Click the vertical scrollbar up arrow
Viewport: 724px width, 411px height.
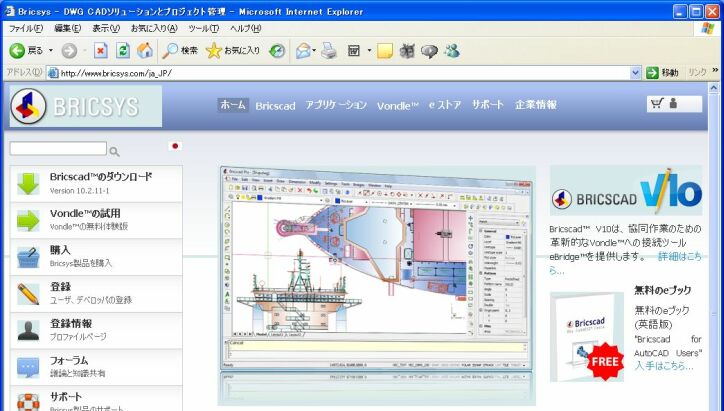(x=713, y=88)
